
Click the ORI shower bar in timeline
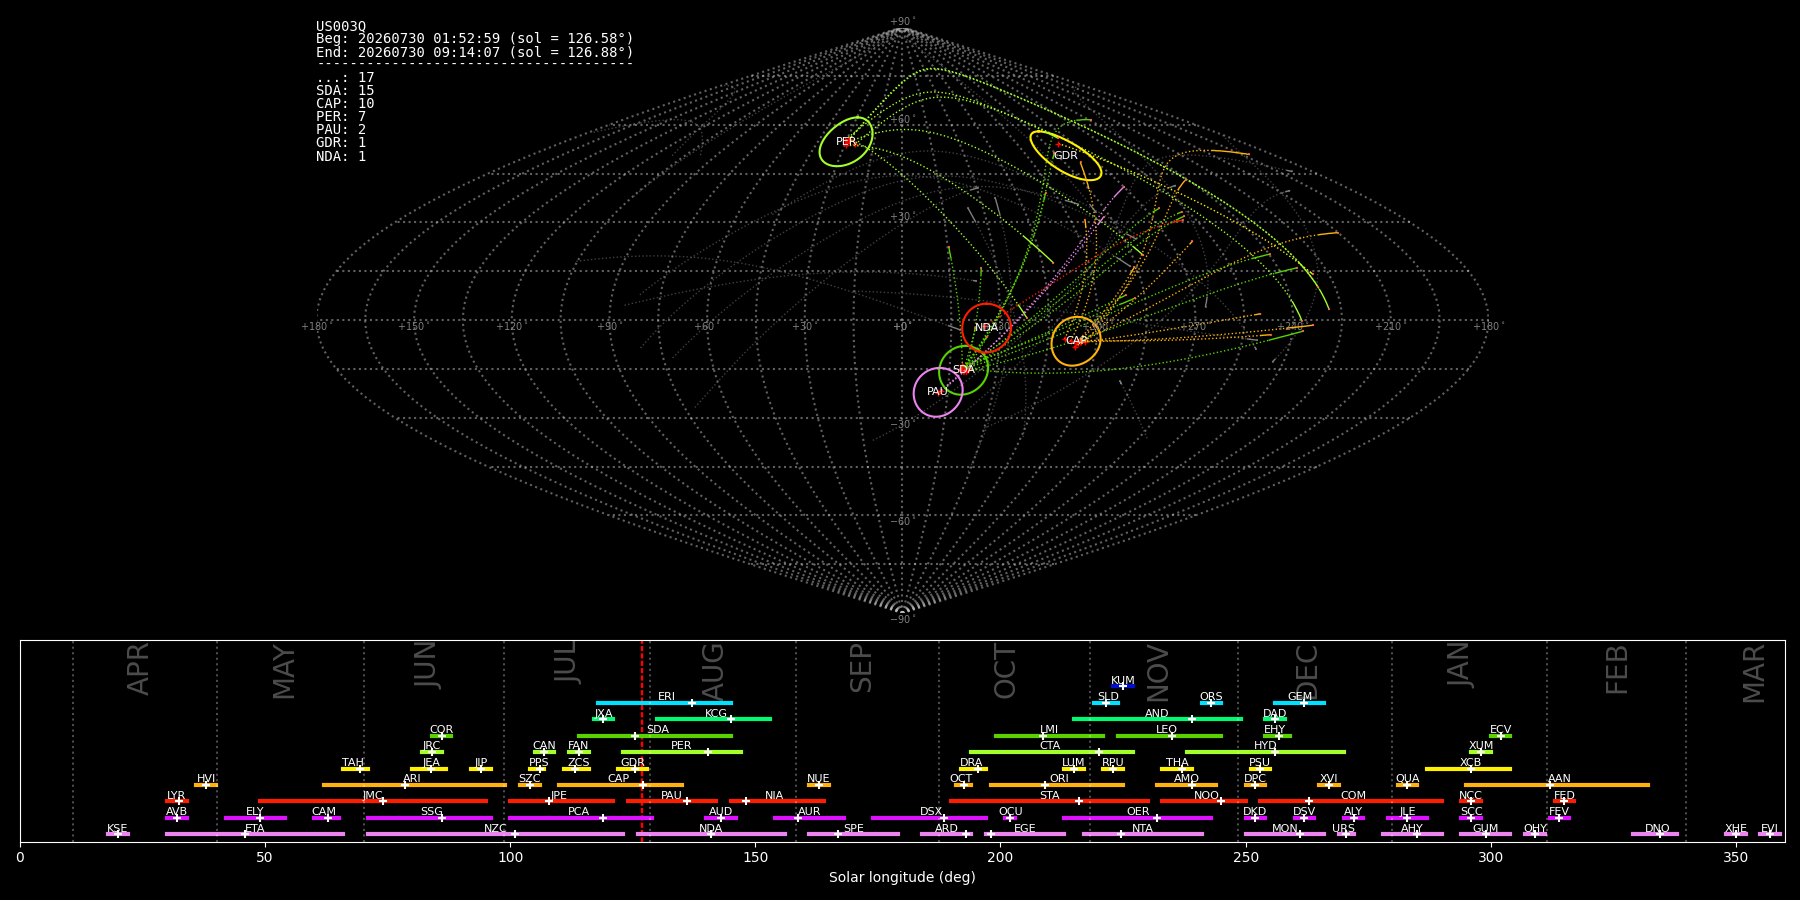coord(1057,785)
